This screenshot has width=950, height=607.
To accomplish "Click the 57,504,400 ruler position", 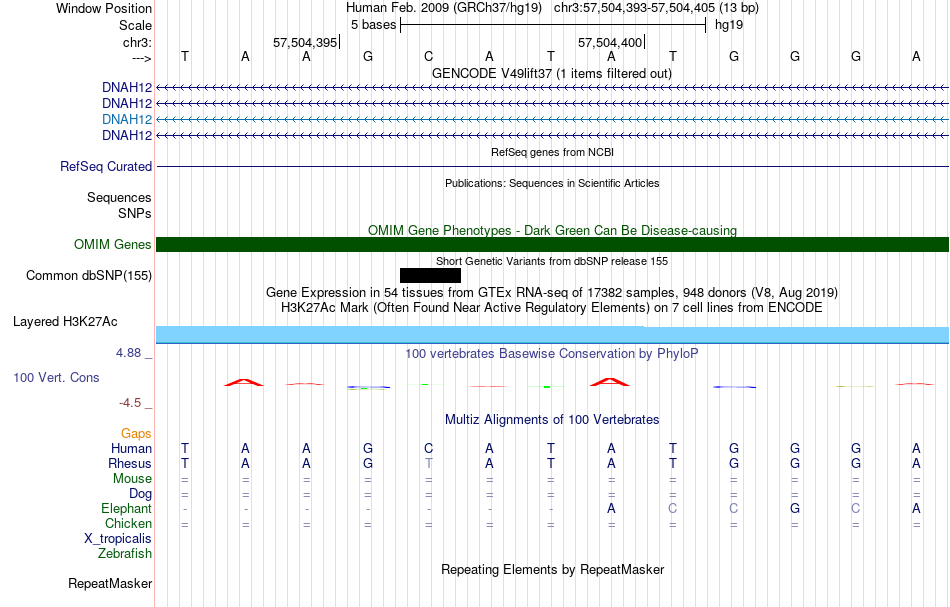I will pyautogui.click(x=610, y=42).
